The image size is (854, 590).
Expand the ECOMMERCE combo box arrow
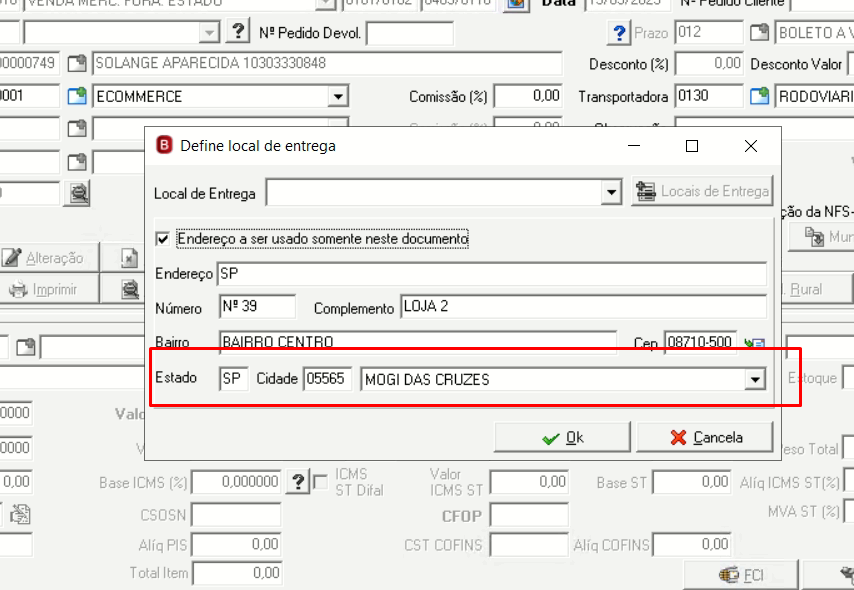(x=338, y=96)
